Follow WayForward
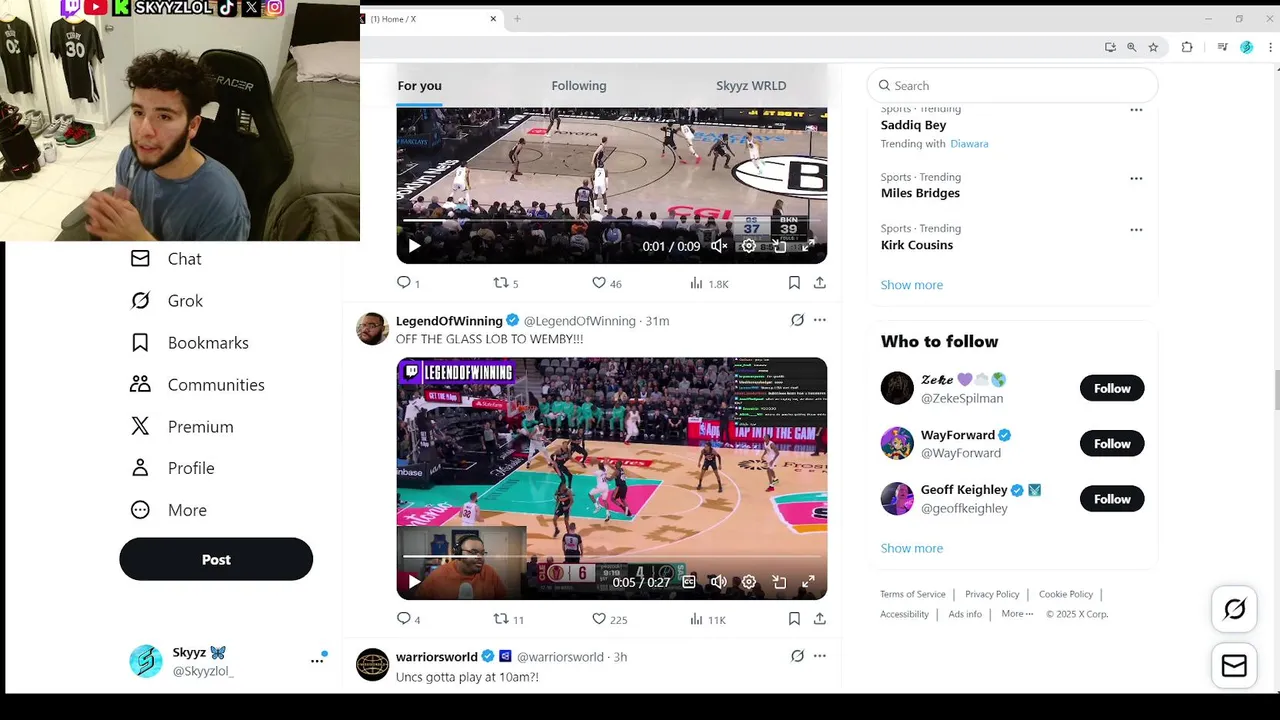This screenshot has width=1280, height=720. 1112,444
